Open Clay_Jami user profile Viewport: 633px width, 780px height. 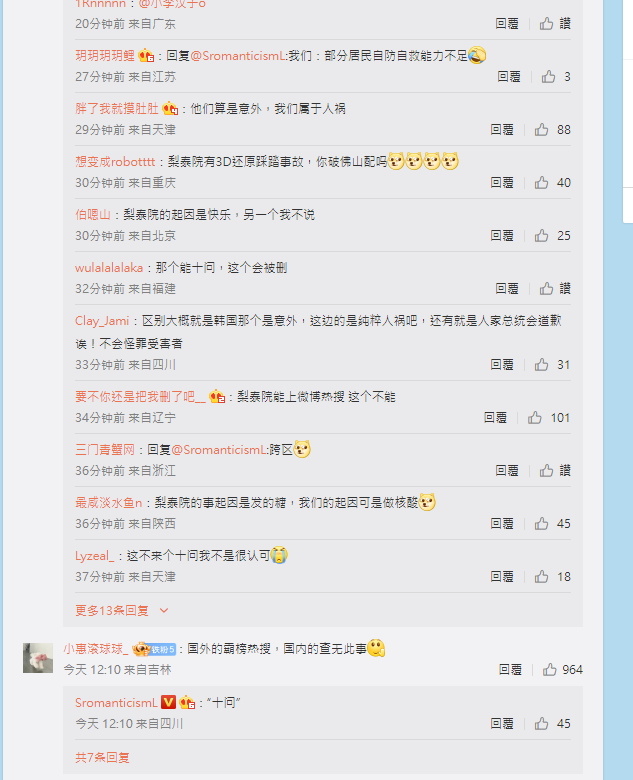[102, 321]
